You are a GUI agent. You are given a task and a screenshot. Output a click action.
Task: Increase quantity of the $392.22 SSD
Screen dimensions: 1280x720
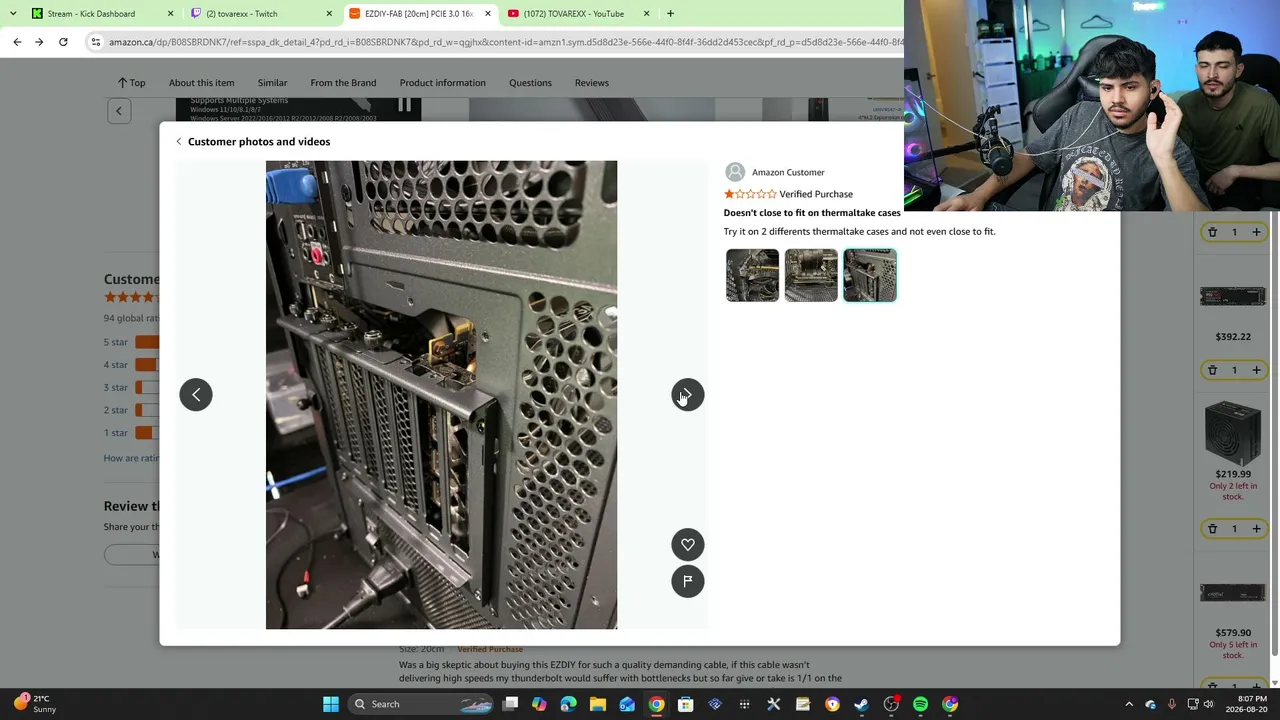coord(1256,370)
